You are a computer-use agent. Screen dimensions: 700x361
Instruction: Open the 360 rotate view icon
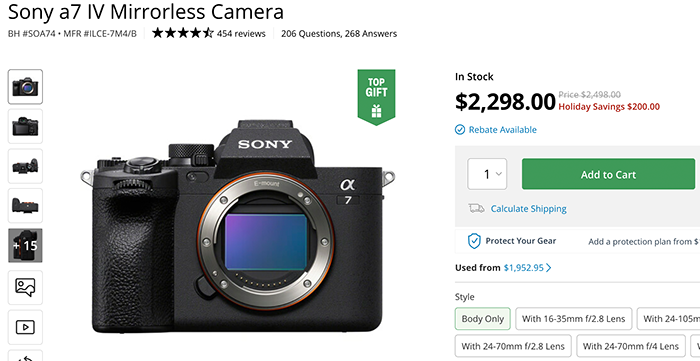pos(25,356)
